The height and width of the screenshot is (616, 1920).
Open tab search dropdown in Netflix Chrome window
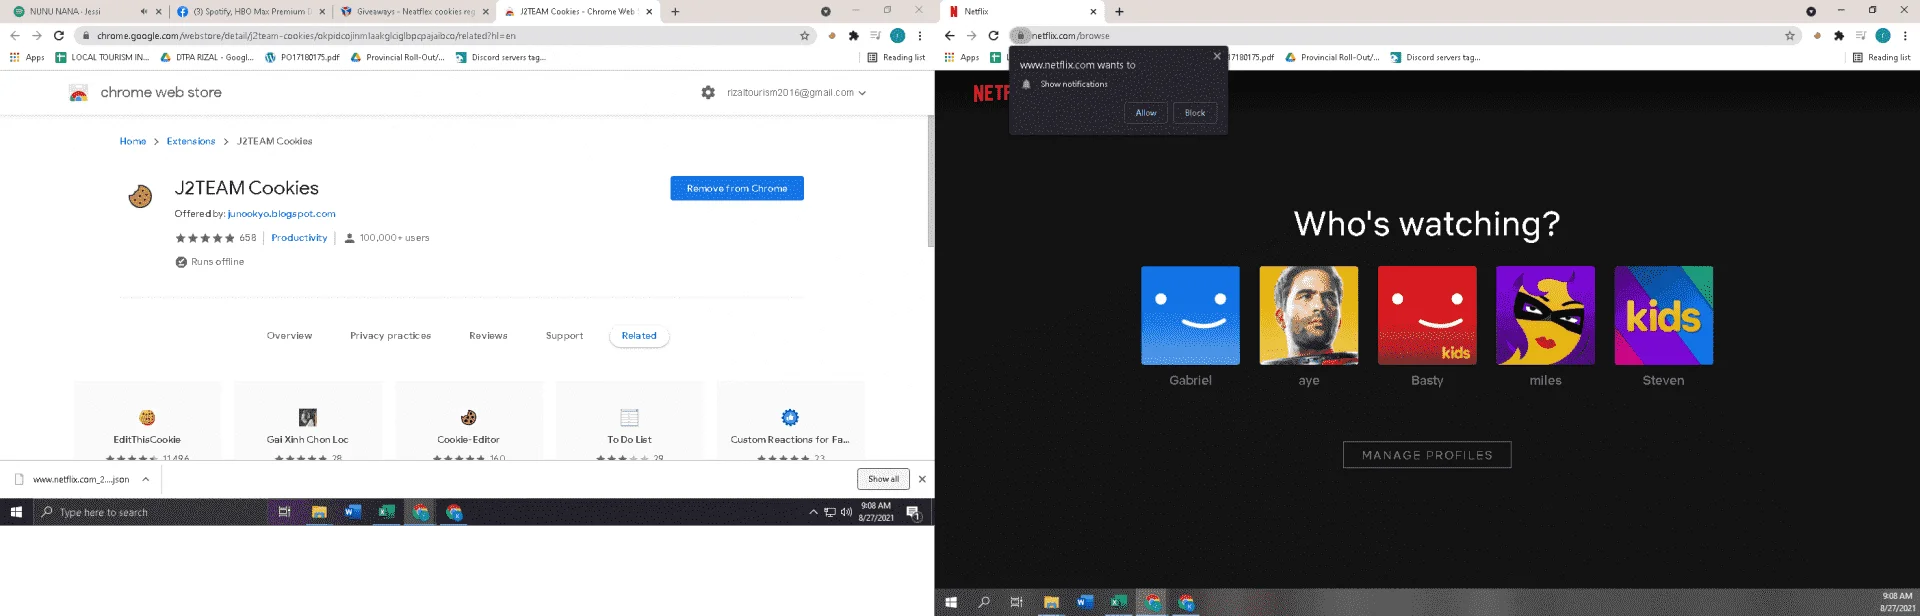tap(1811, 12)
